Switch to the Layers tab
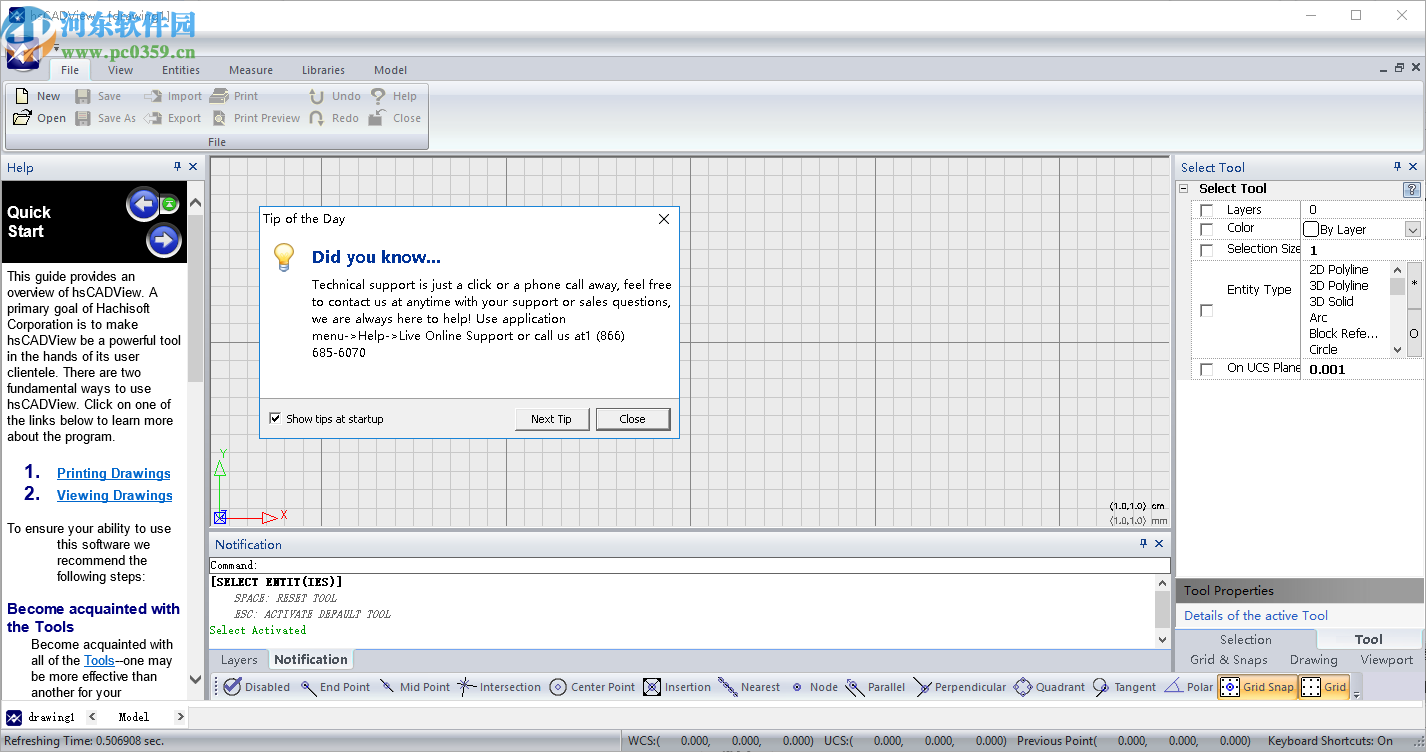This screenshot has width=1426, height=752. pos(239,660)
